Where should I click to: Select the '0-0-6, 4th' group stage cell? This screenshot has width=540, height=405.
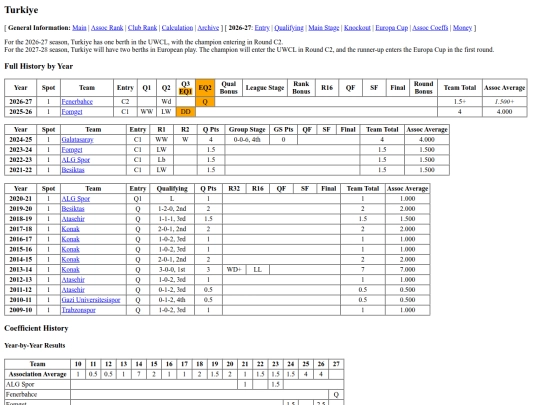[247, 139]
